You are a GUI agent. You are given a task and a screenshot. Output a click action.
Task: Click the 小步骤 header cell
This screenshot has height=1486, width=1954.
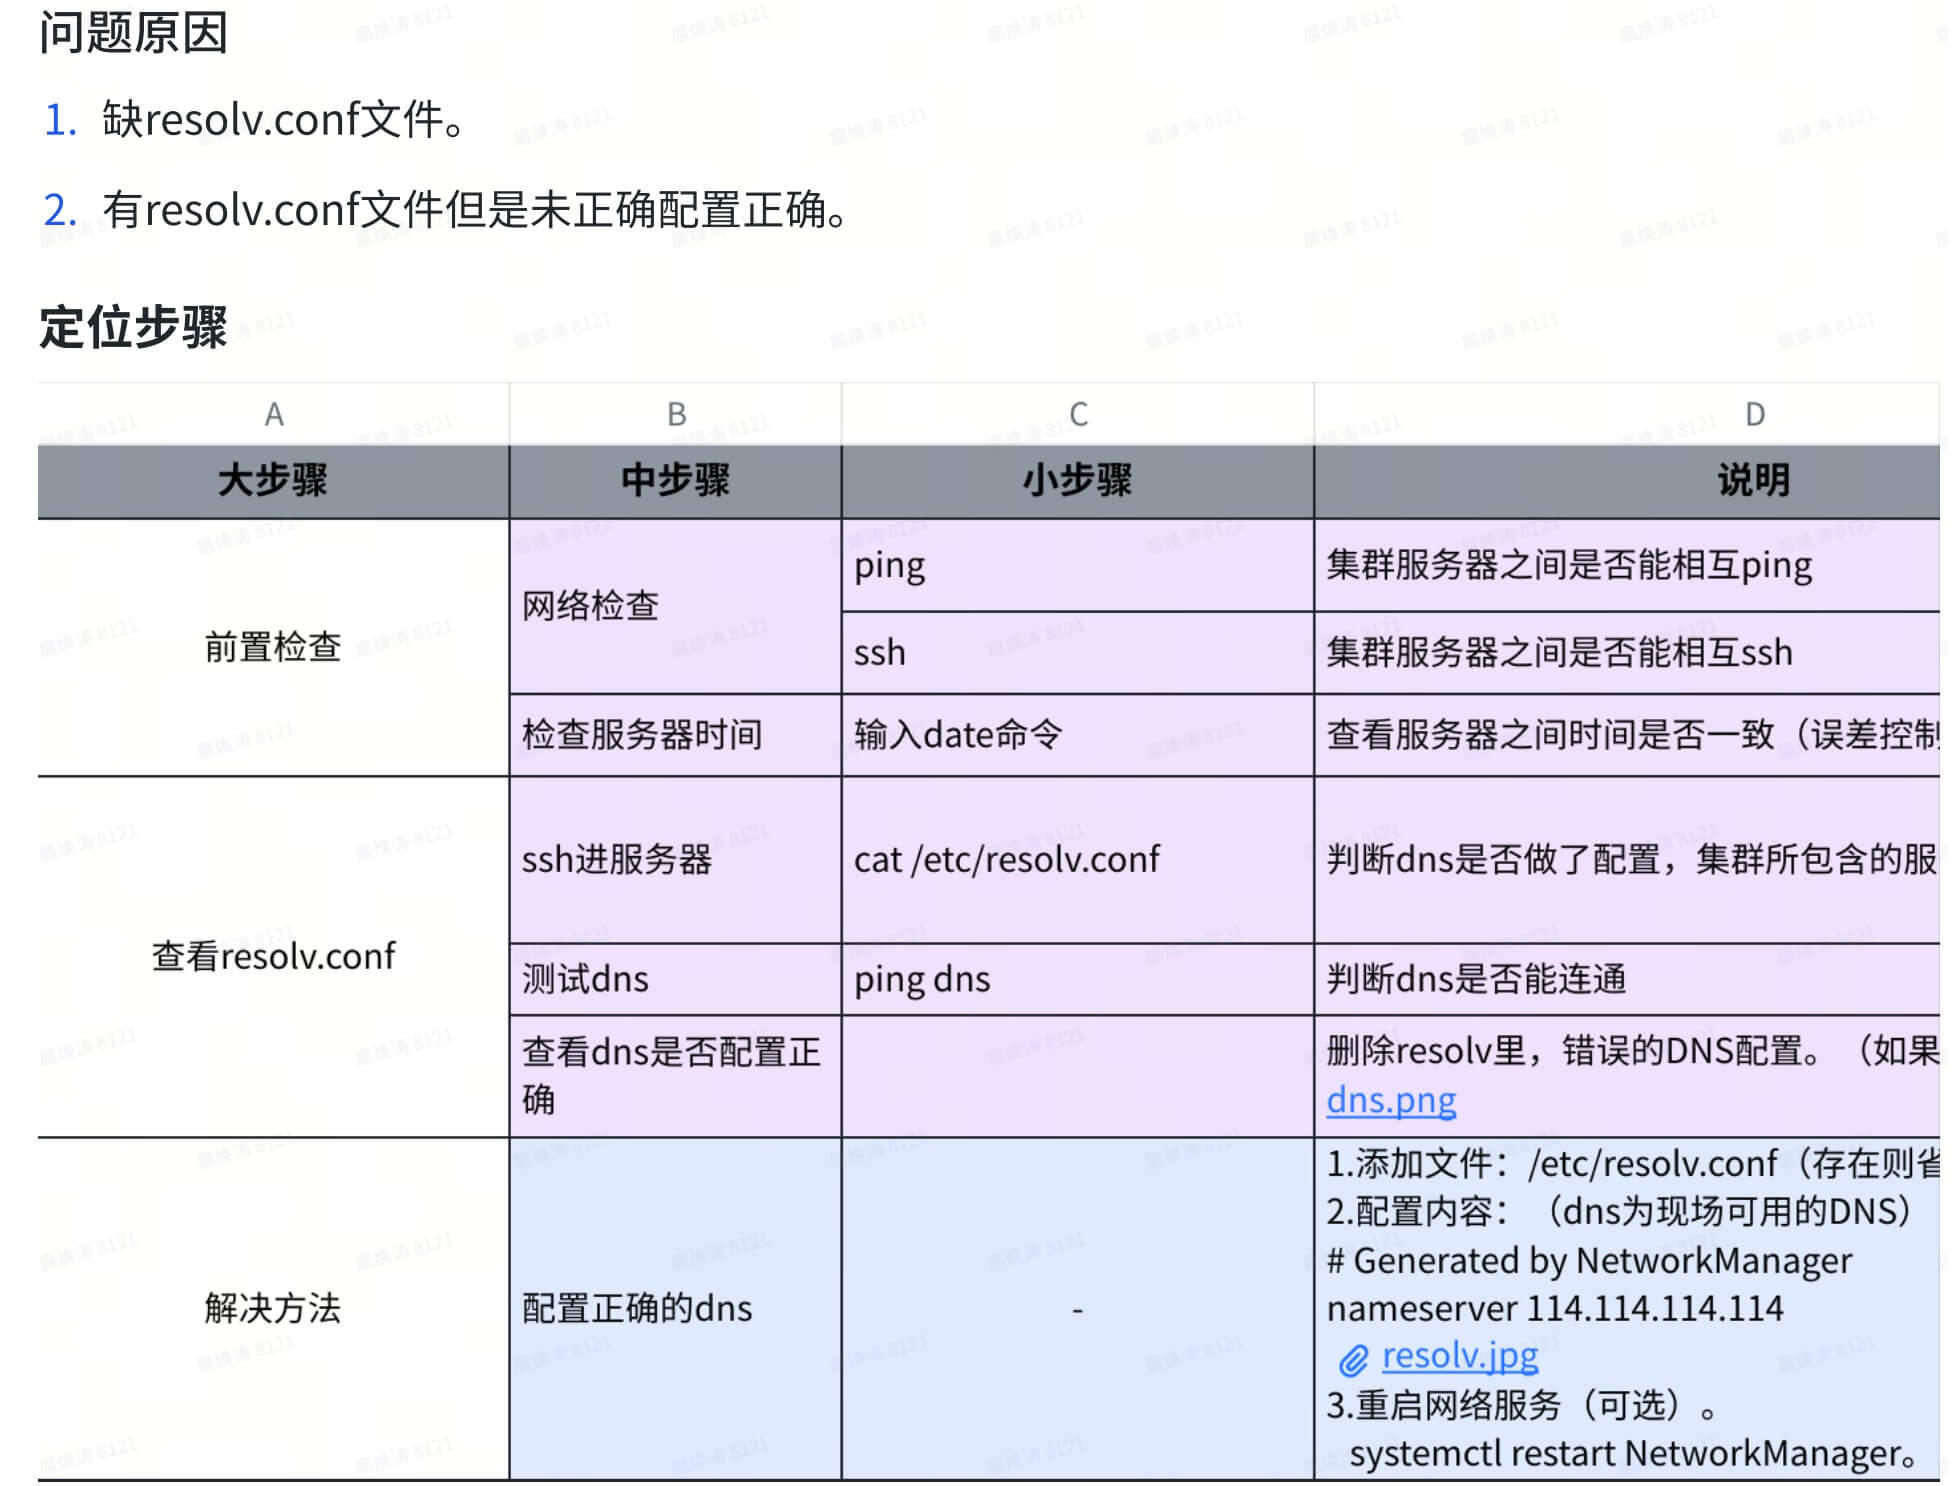point(1078,481)
